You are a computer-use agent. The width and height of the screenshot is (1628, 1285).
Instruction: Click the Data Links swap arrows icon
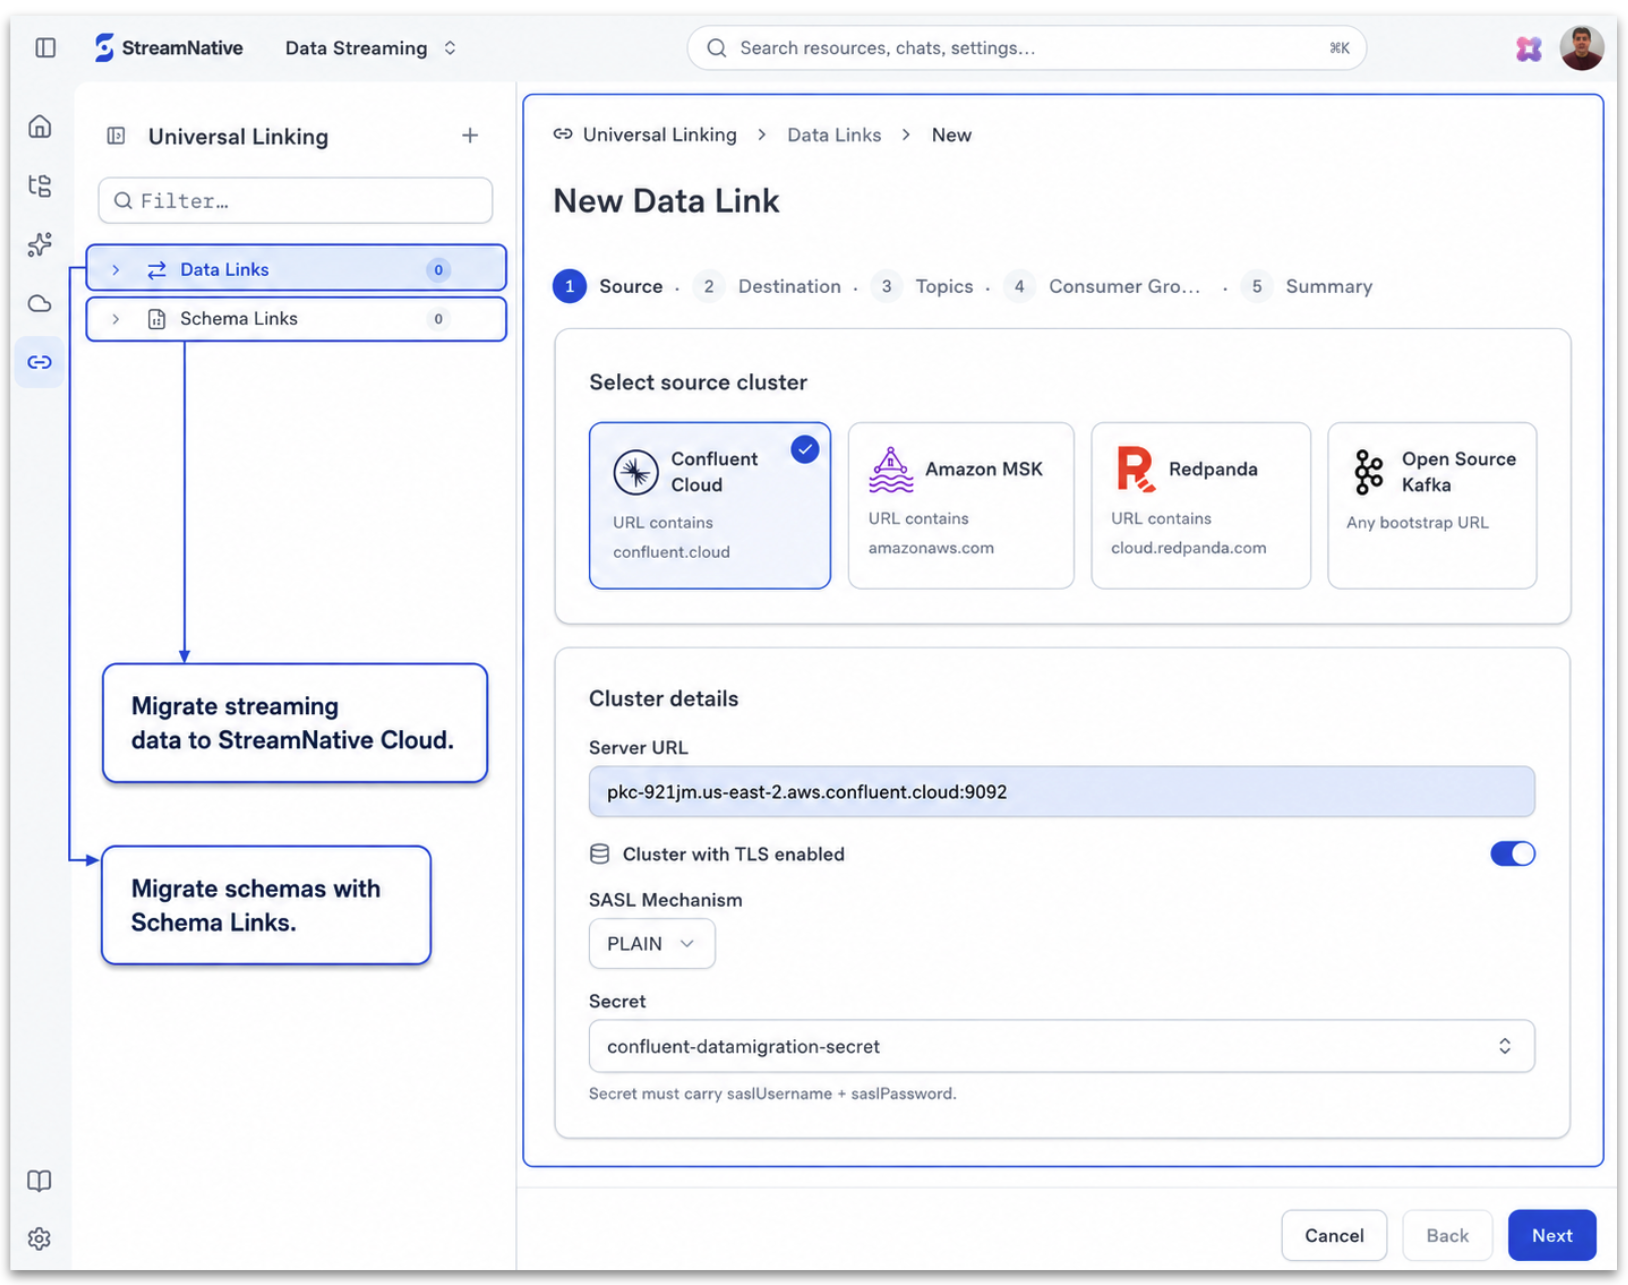coord(157,270)
